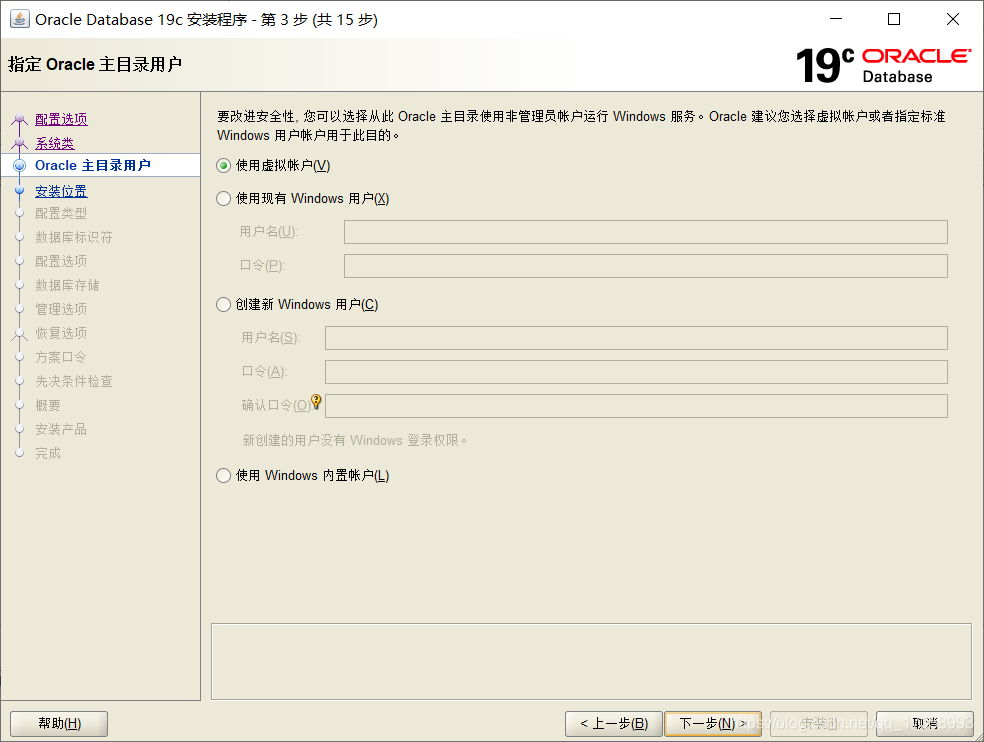Go back with 上一步(B) button

tap(614, 724)
